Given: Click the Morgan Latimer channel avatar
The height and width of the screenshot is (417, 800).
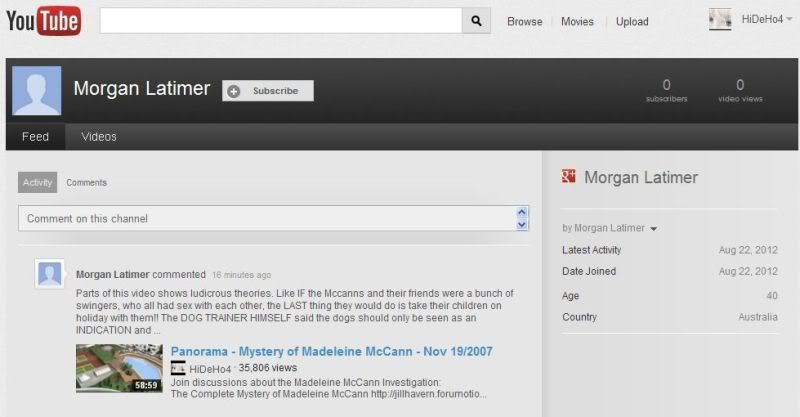Looking at the screenshot, I should click(x=37, y=90).
